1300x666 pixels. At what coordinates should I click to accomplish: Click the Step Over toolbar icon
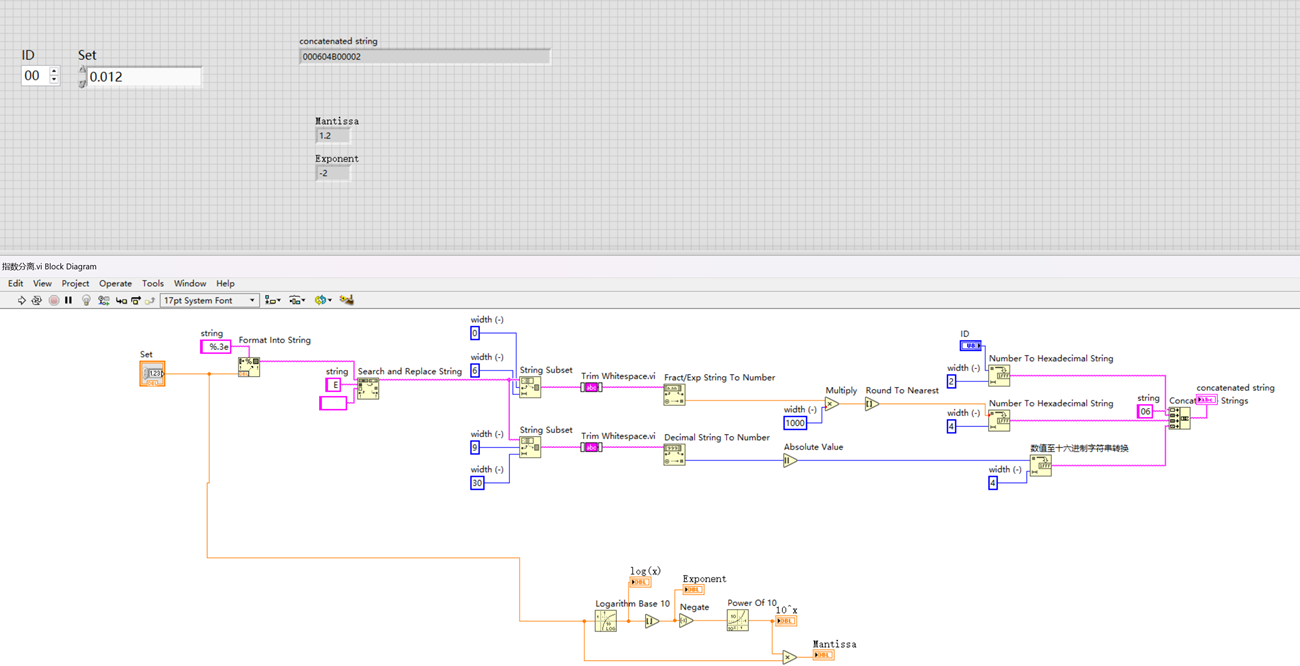click(x=135, y=300)
